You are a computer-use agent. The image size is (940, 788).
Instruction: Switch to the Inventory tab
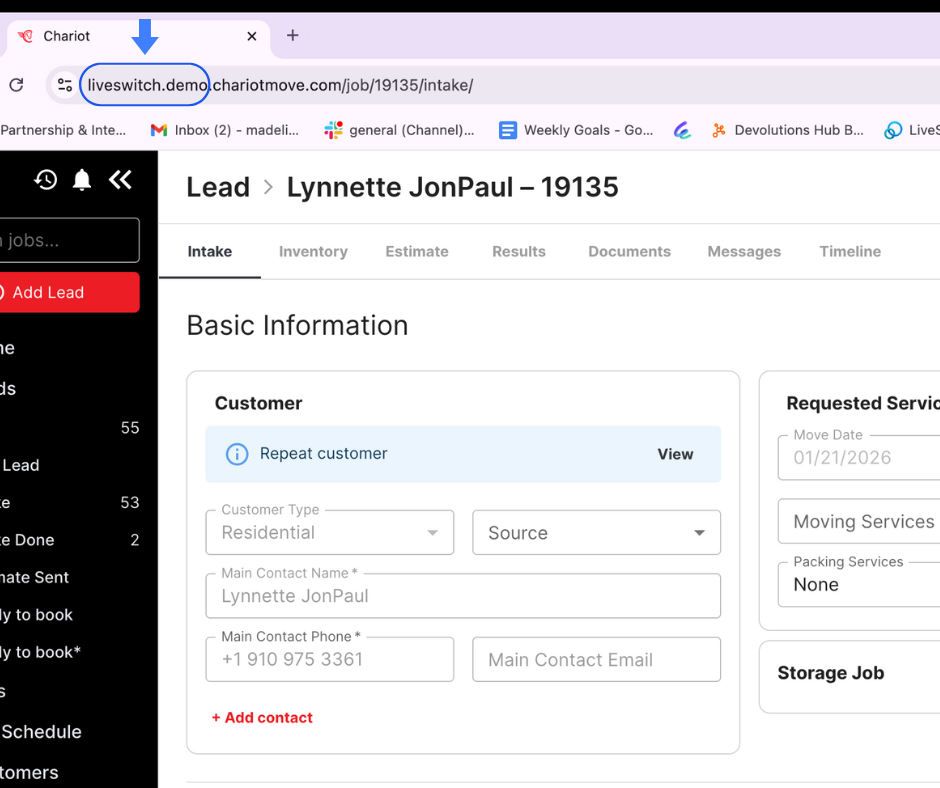pos(313,252)
